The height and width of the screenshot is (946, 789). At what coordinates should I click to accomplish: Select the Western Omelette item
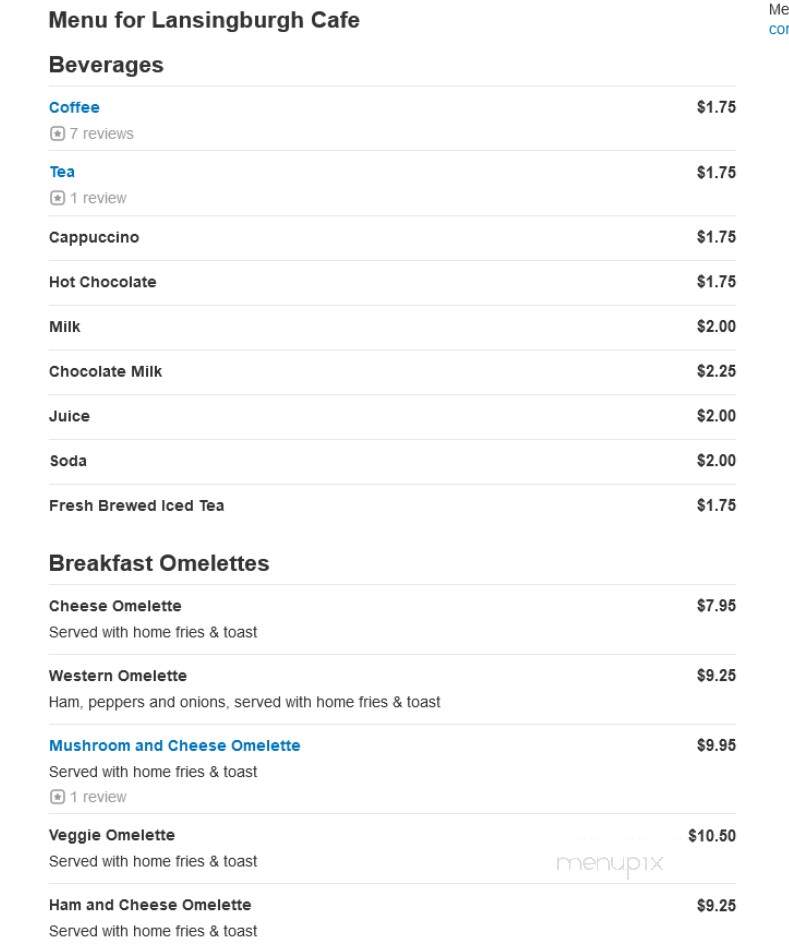118,676
